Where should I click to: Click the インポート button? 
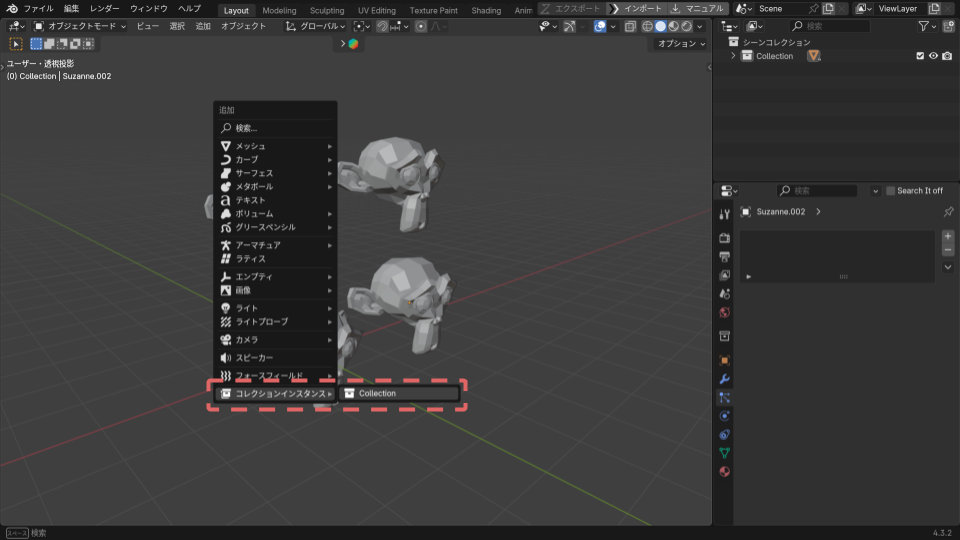click(637, 9)
